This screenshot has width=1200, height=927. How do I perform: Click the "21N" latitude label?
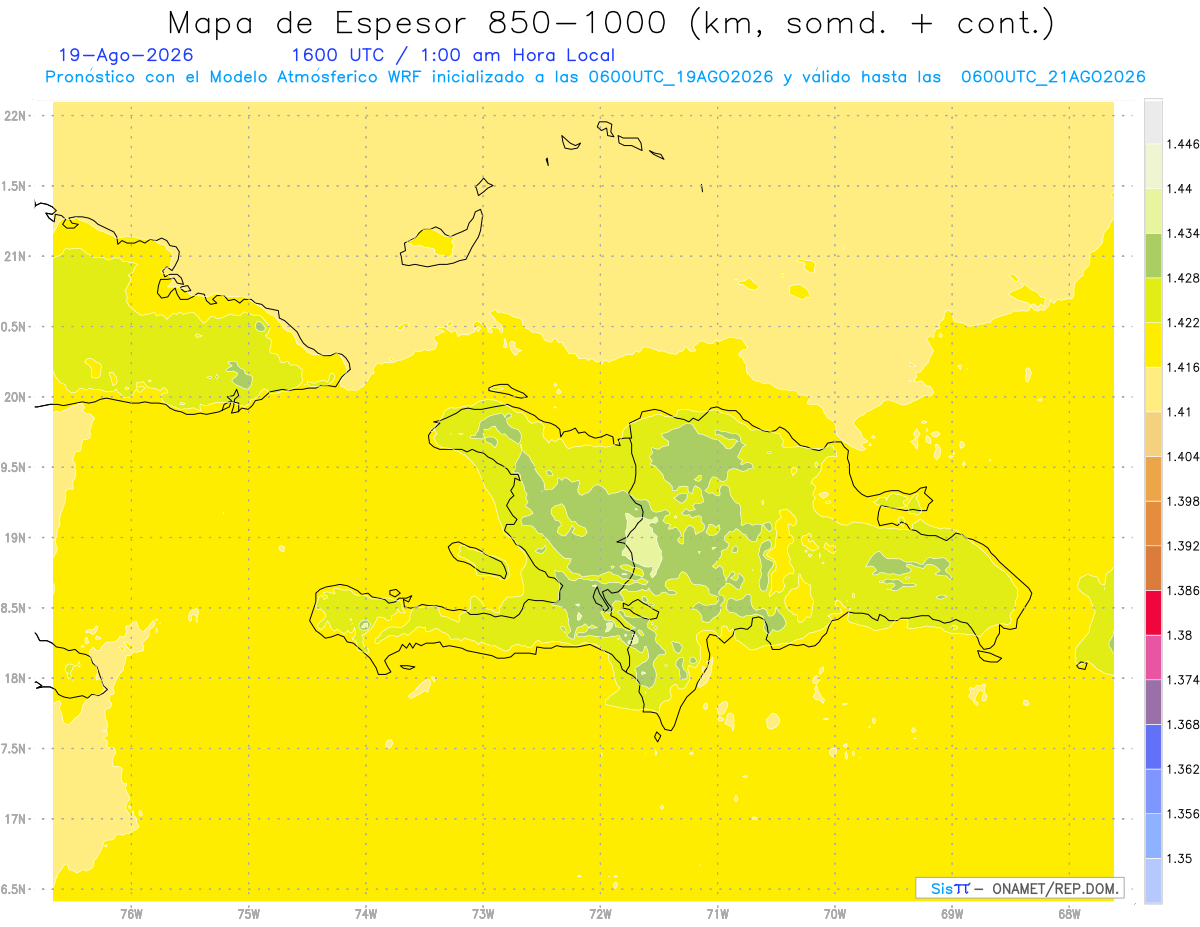17,257
